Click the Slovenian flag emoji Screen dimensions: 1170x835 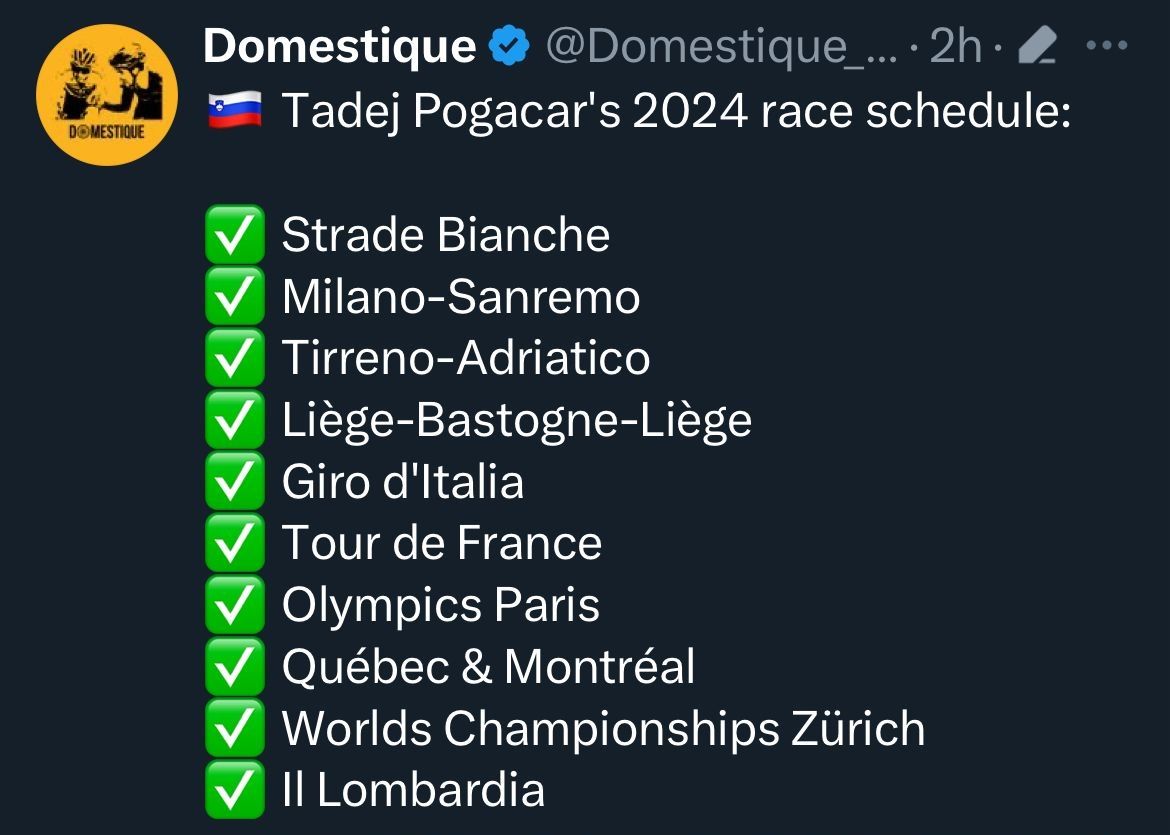[x=235, y=112]
